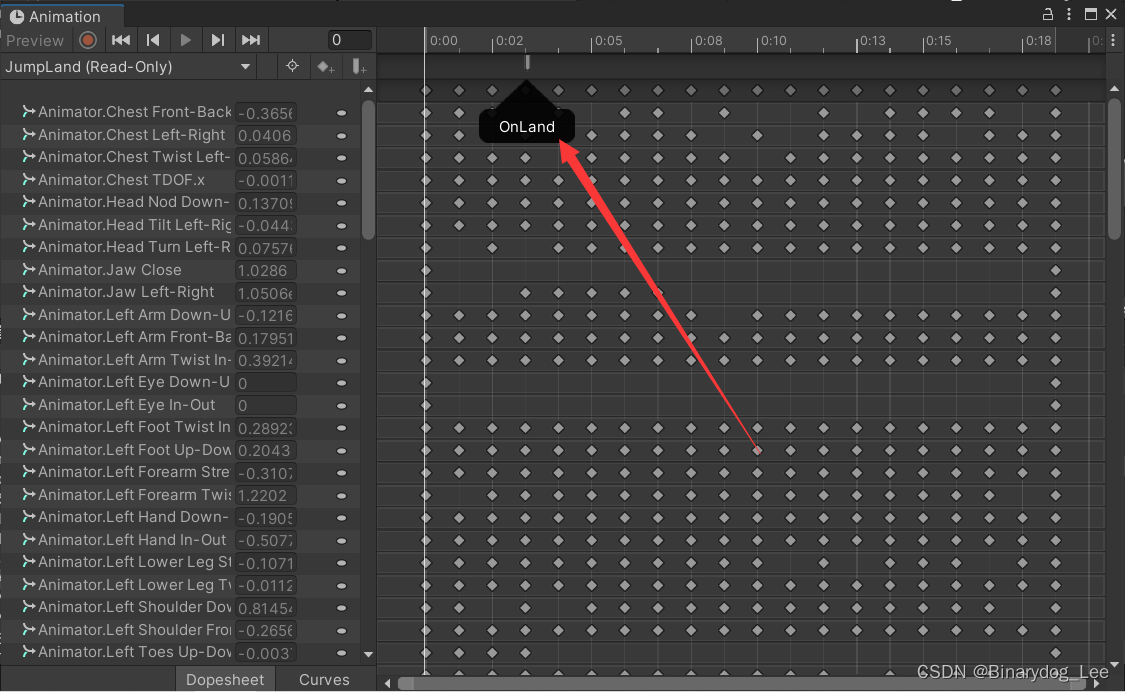Screen dimensions: 1125x692
Task: Open the Left Arm Front-Back options menu
Action: [342, 338]
